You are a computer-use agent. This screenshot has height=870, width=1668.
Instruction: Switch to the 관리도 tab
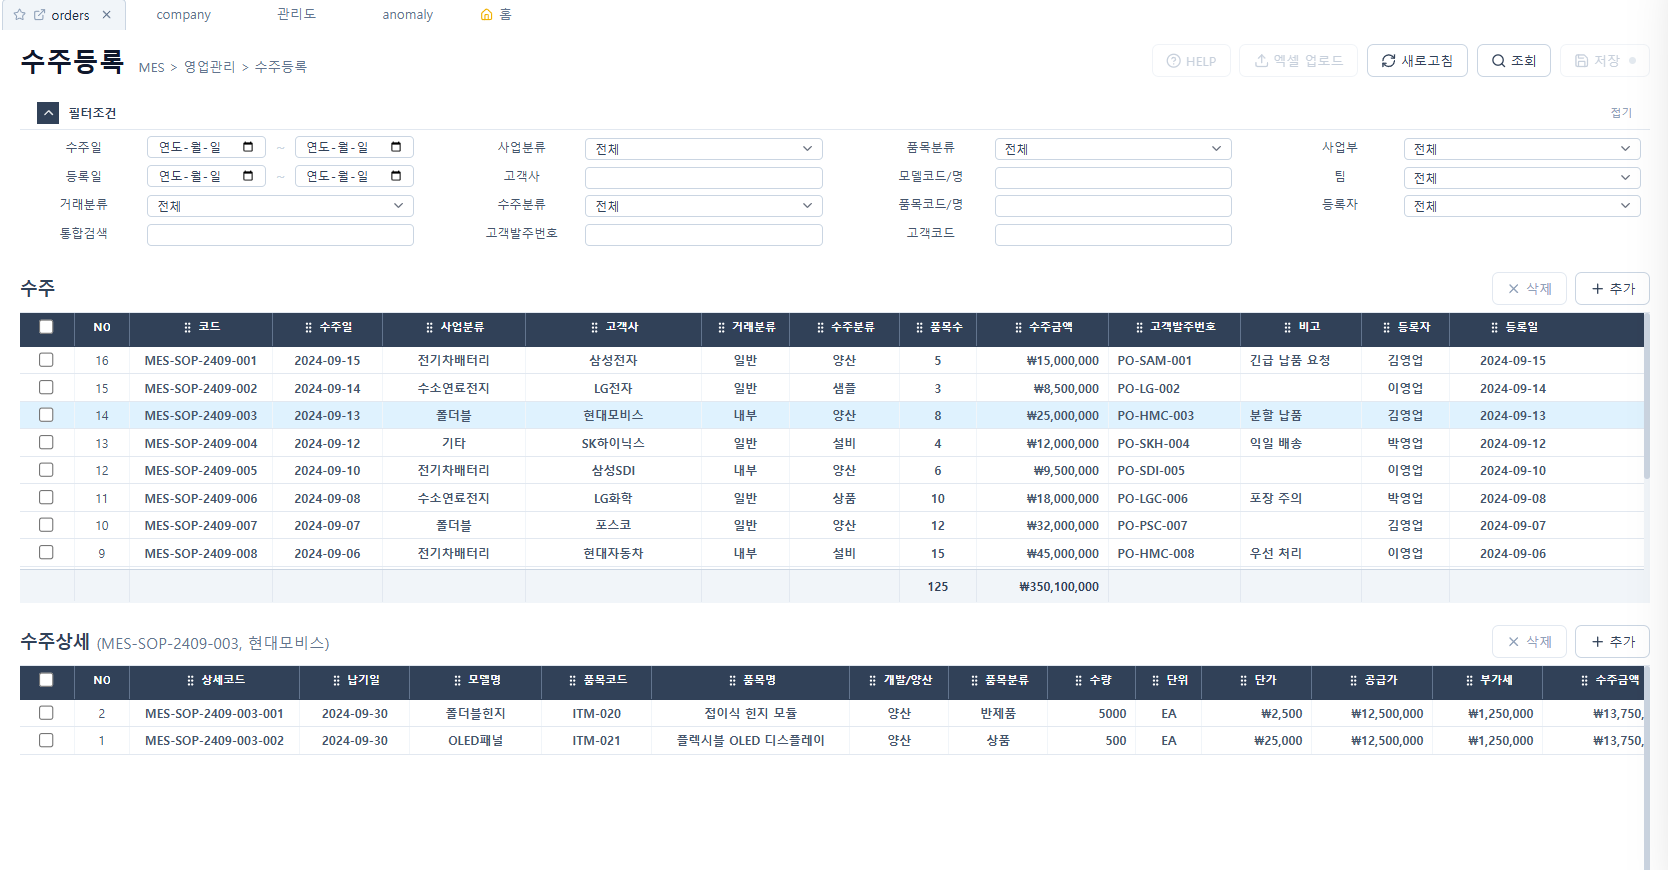[x=296, y=14]
